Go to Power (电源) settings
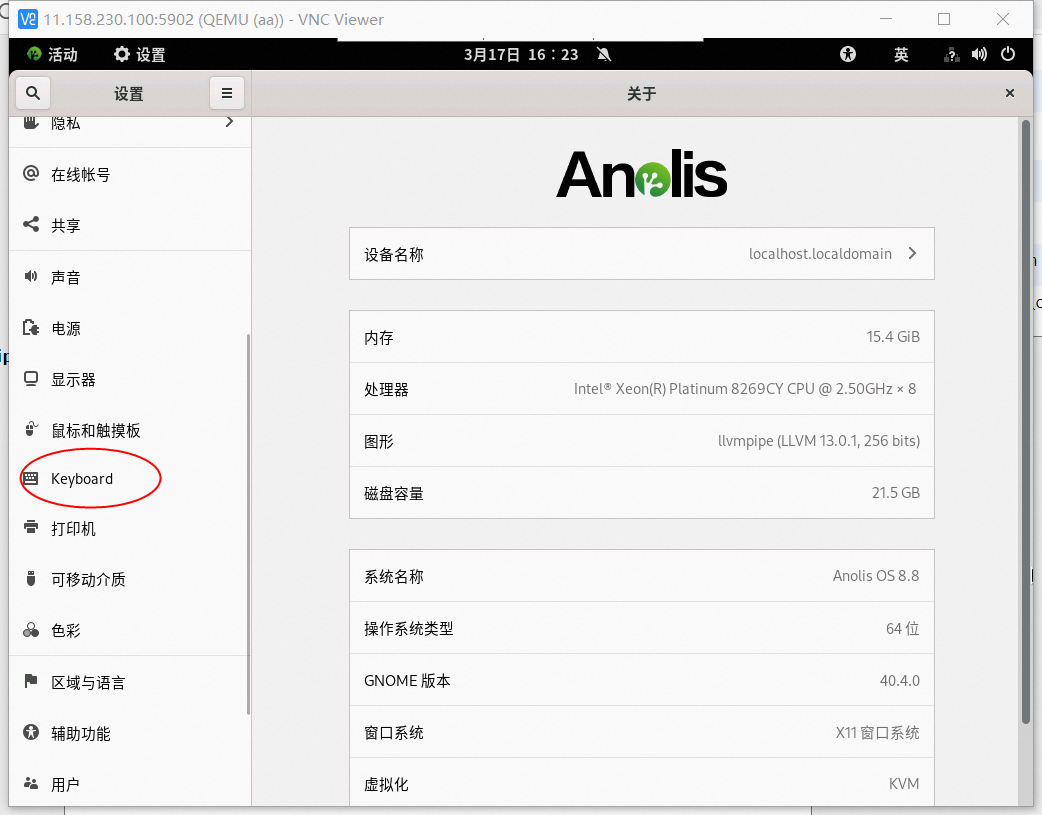Image resolution: width=1042 pixels, height=815 pixels. (66, 328)
